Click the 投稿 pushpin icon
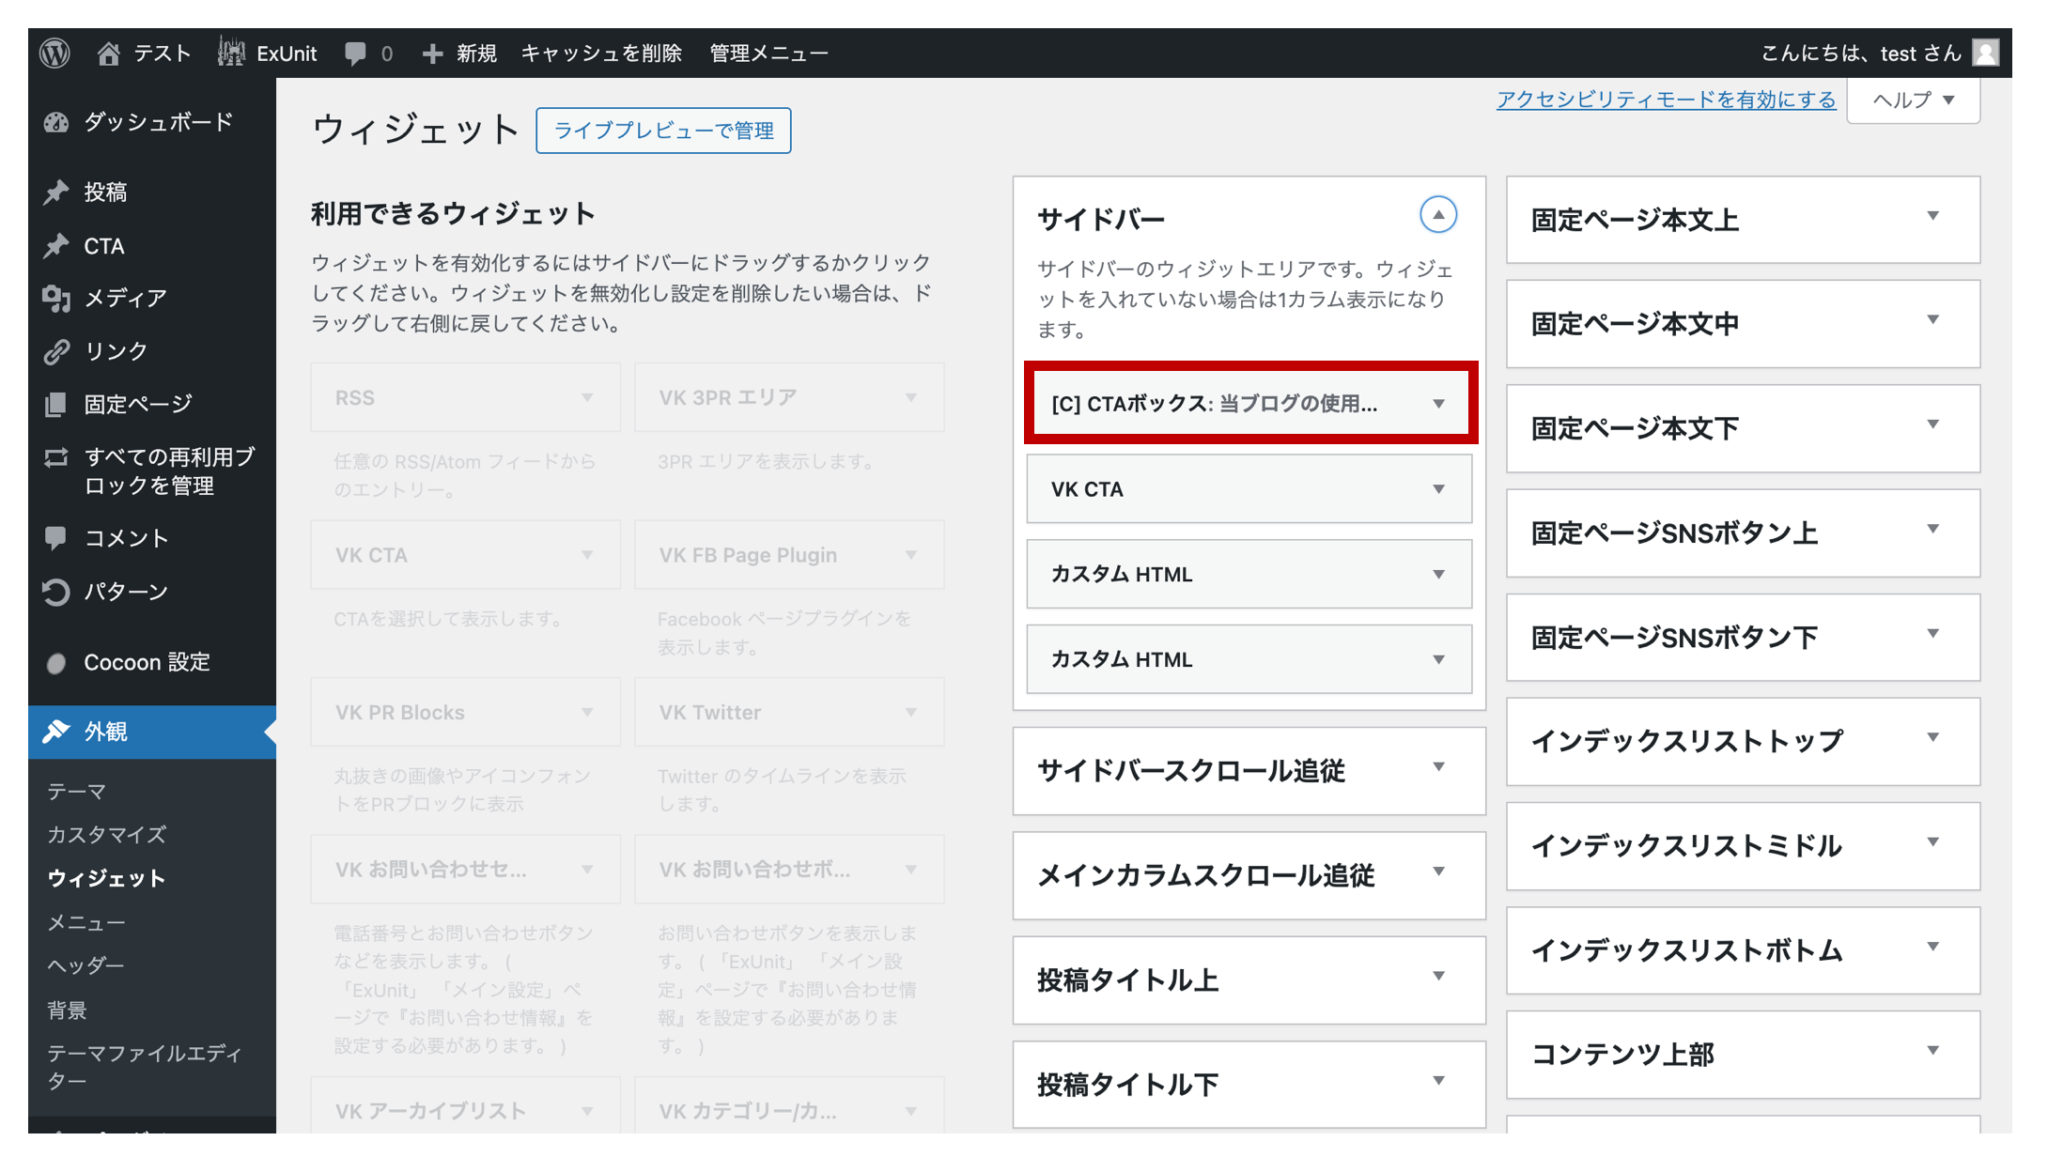 coord(57,192)
